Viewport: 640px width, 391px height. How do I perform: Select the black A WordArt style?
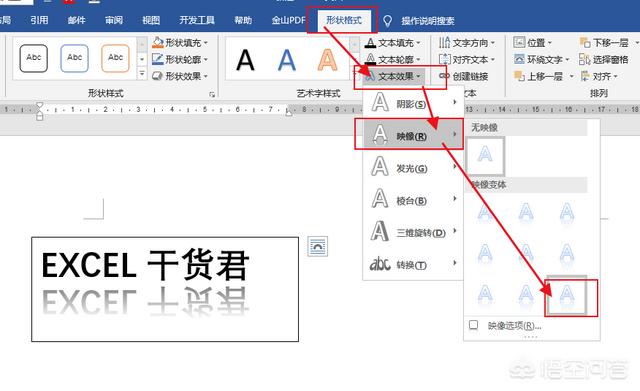[245, 60]
